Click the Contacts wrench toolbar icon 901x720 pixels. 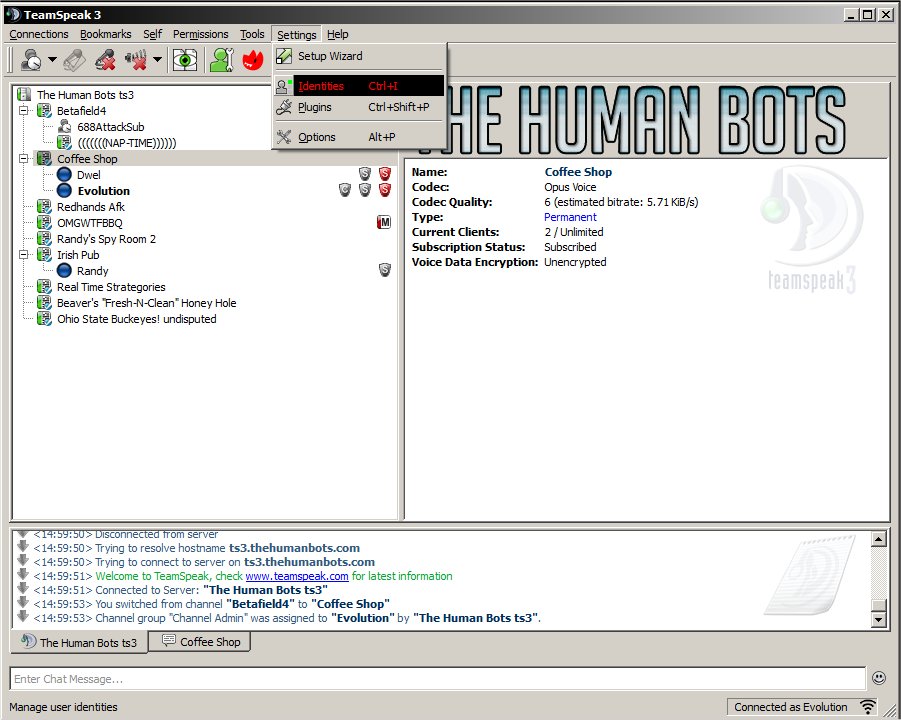click(x=222, y=59)
